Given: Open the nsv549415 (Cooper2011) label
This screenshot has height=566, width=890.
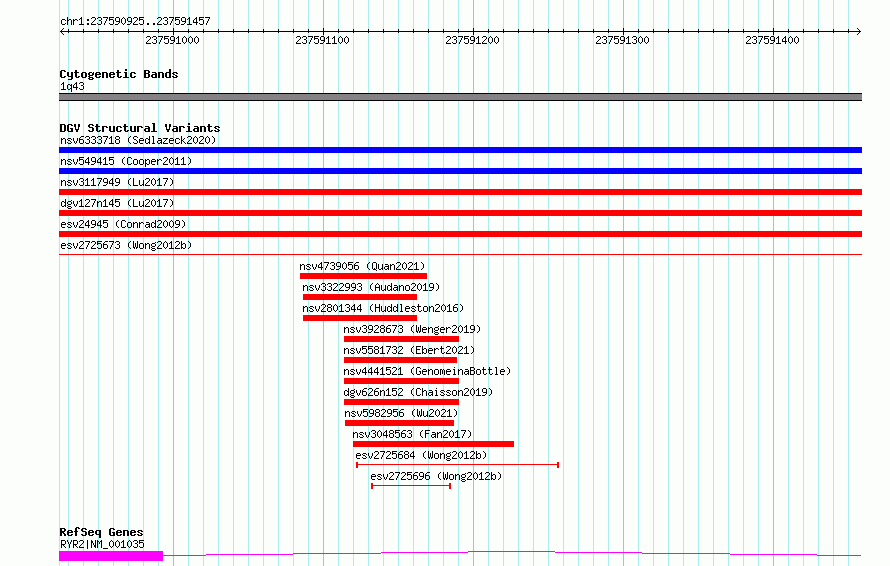Looking at the screenshot, I should click(x=126, y=161).
